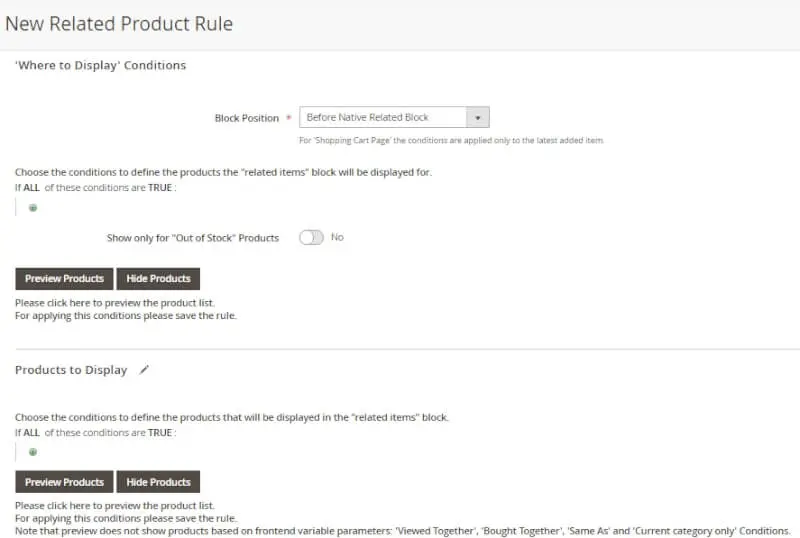The height and width of the screenshot is (538, 800).
Task: Hide Products in the 'Where to Display' section
Action: (158, 279)
